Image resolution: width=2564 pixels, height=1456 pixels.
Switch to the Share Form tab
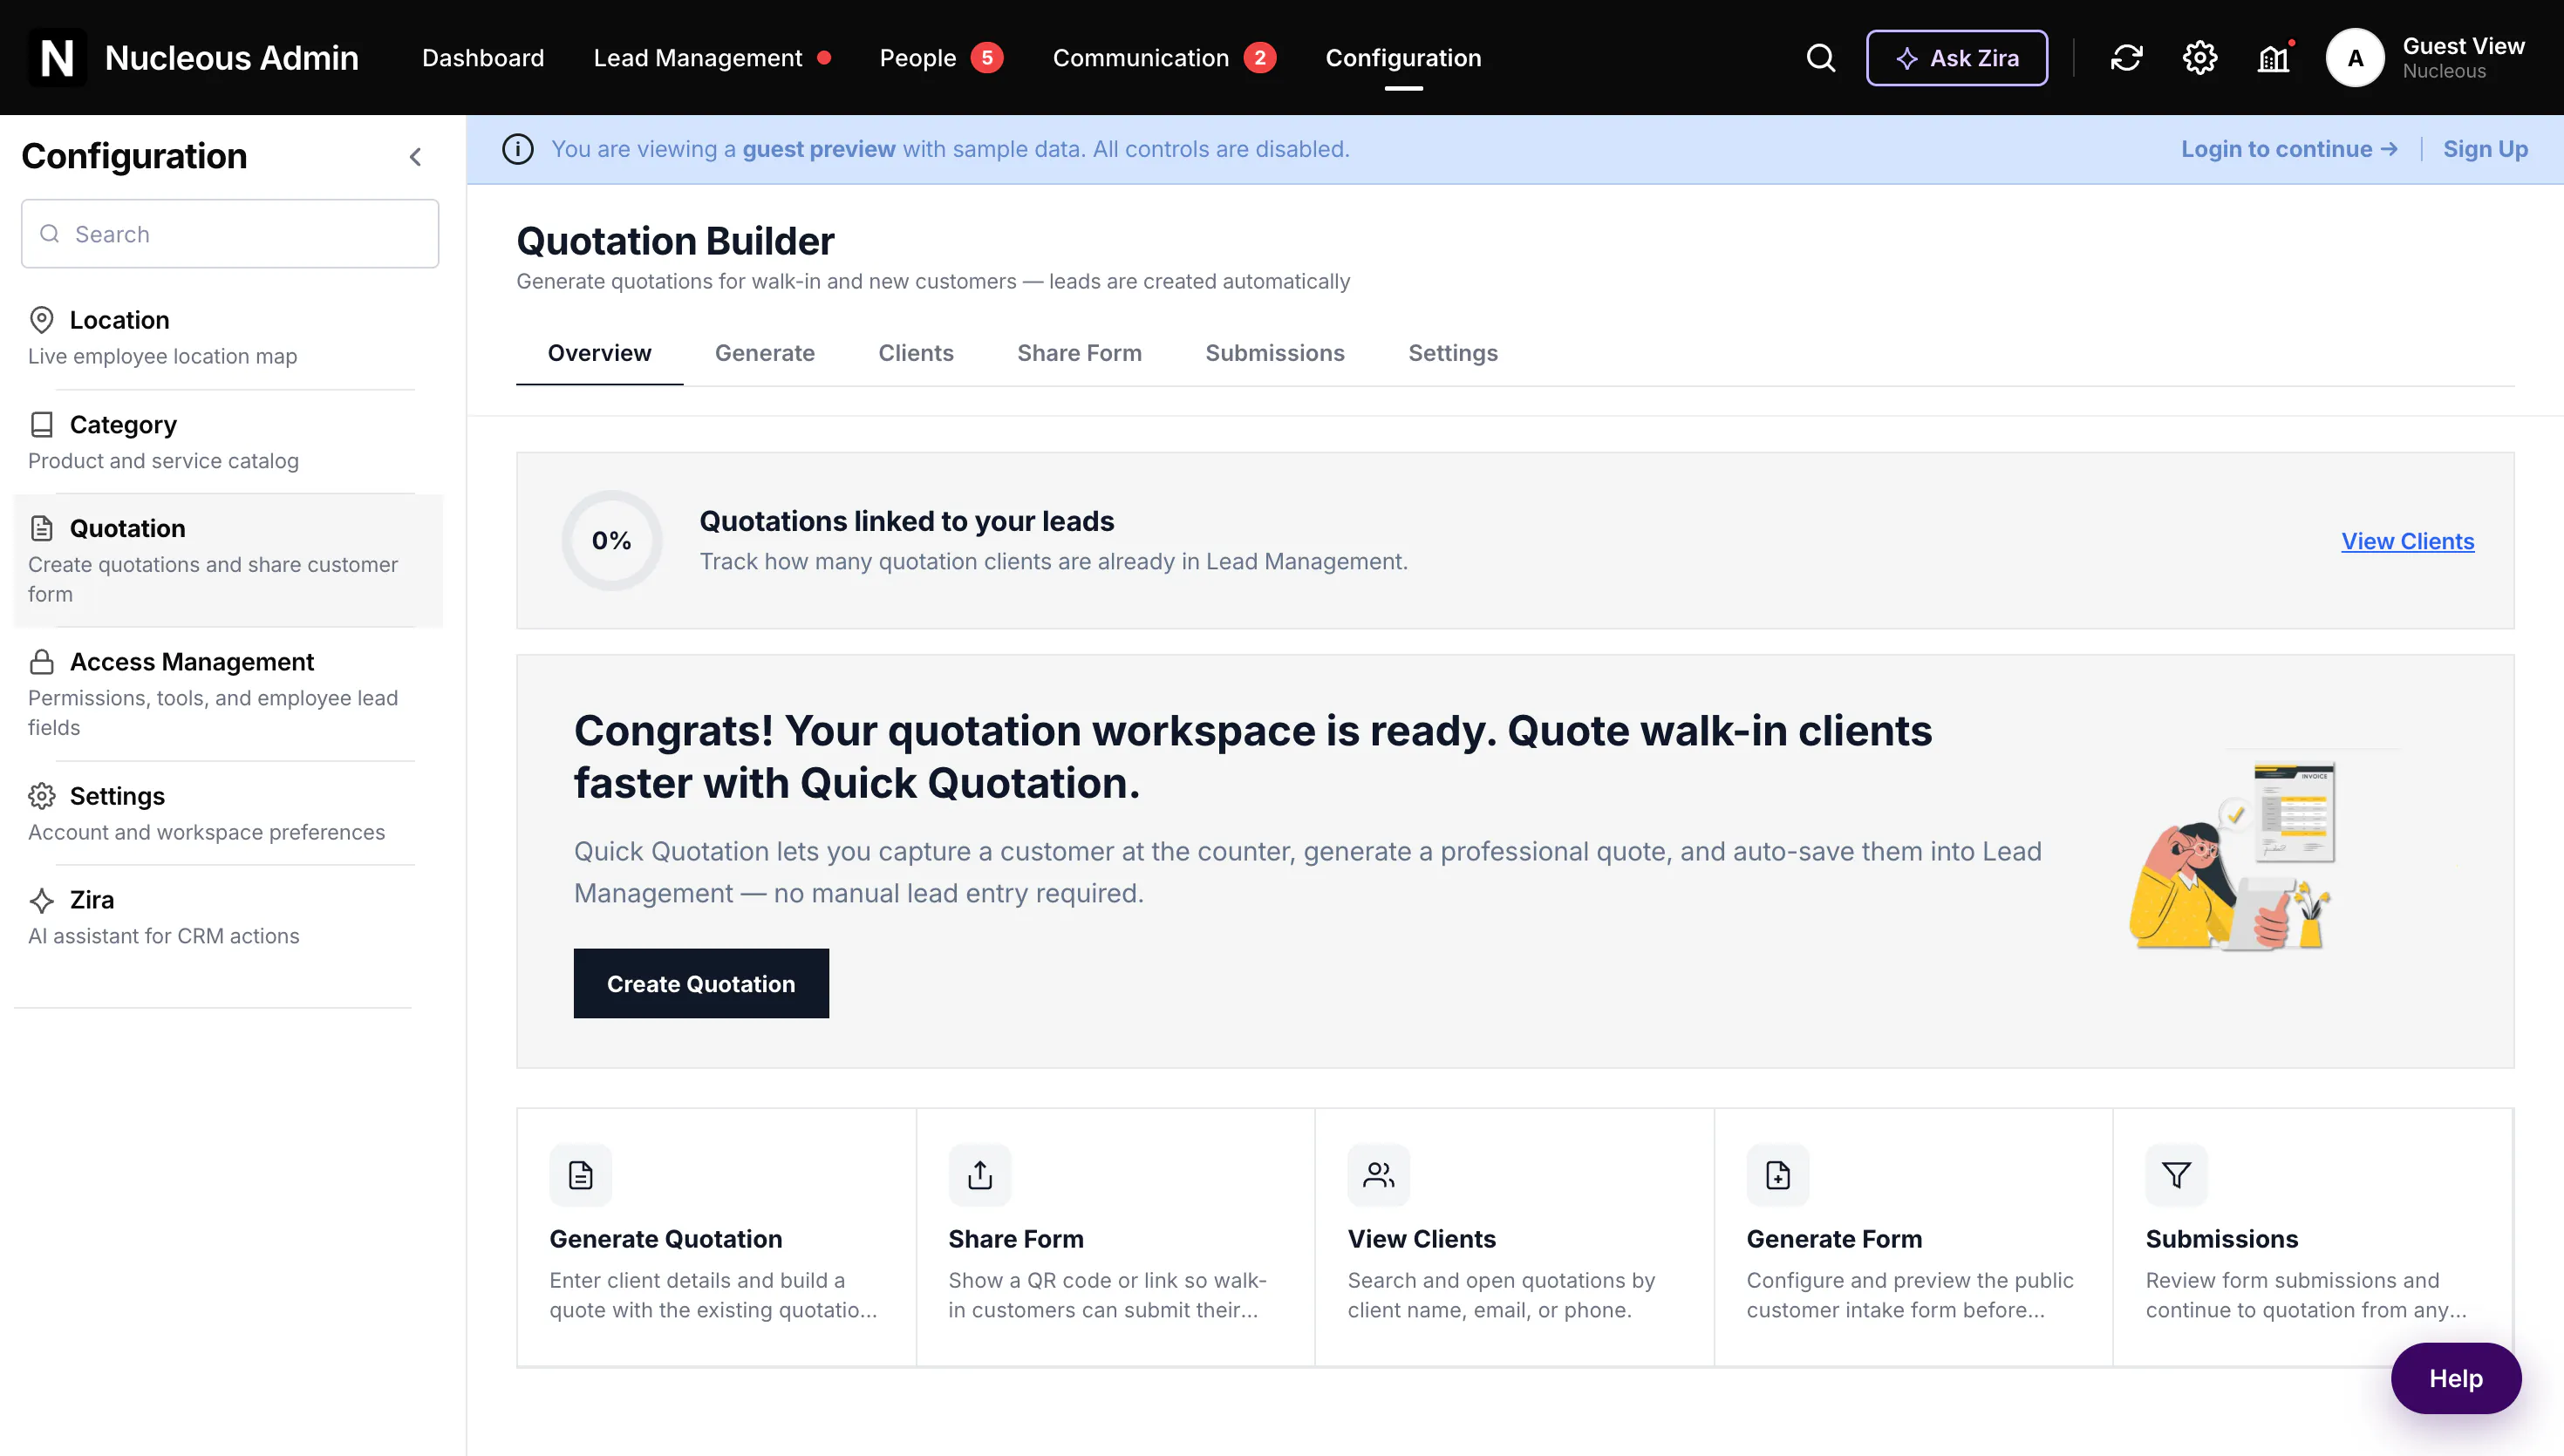[1080, 353]
